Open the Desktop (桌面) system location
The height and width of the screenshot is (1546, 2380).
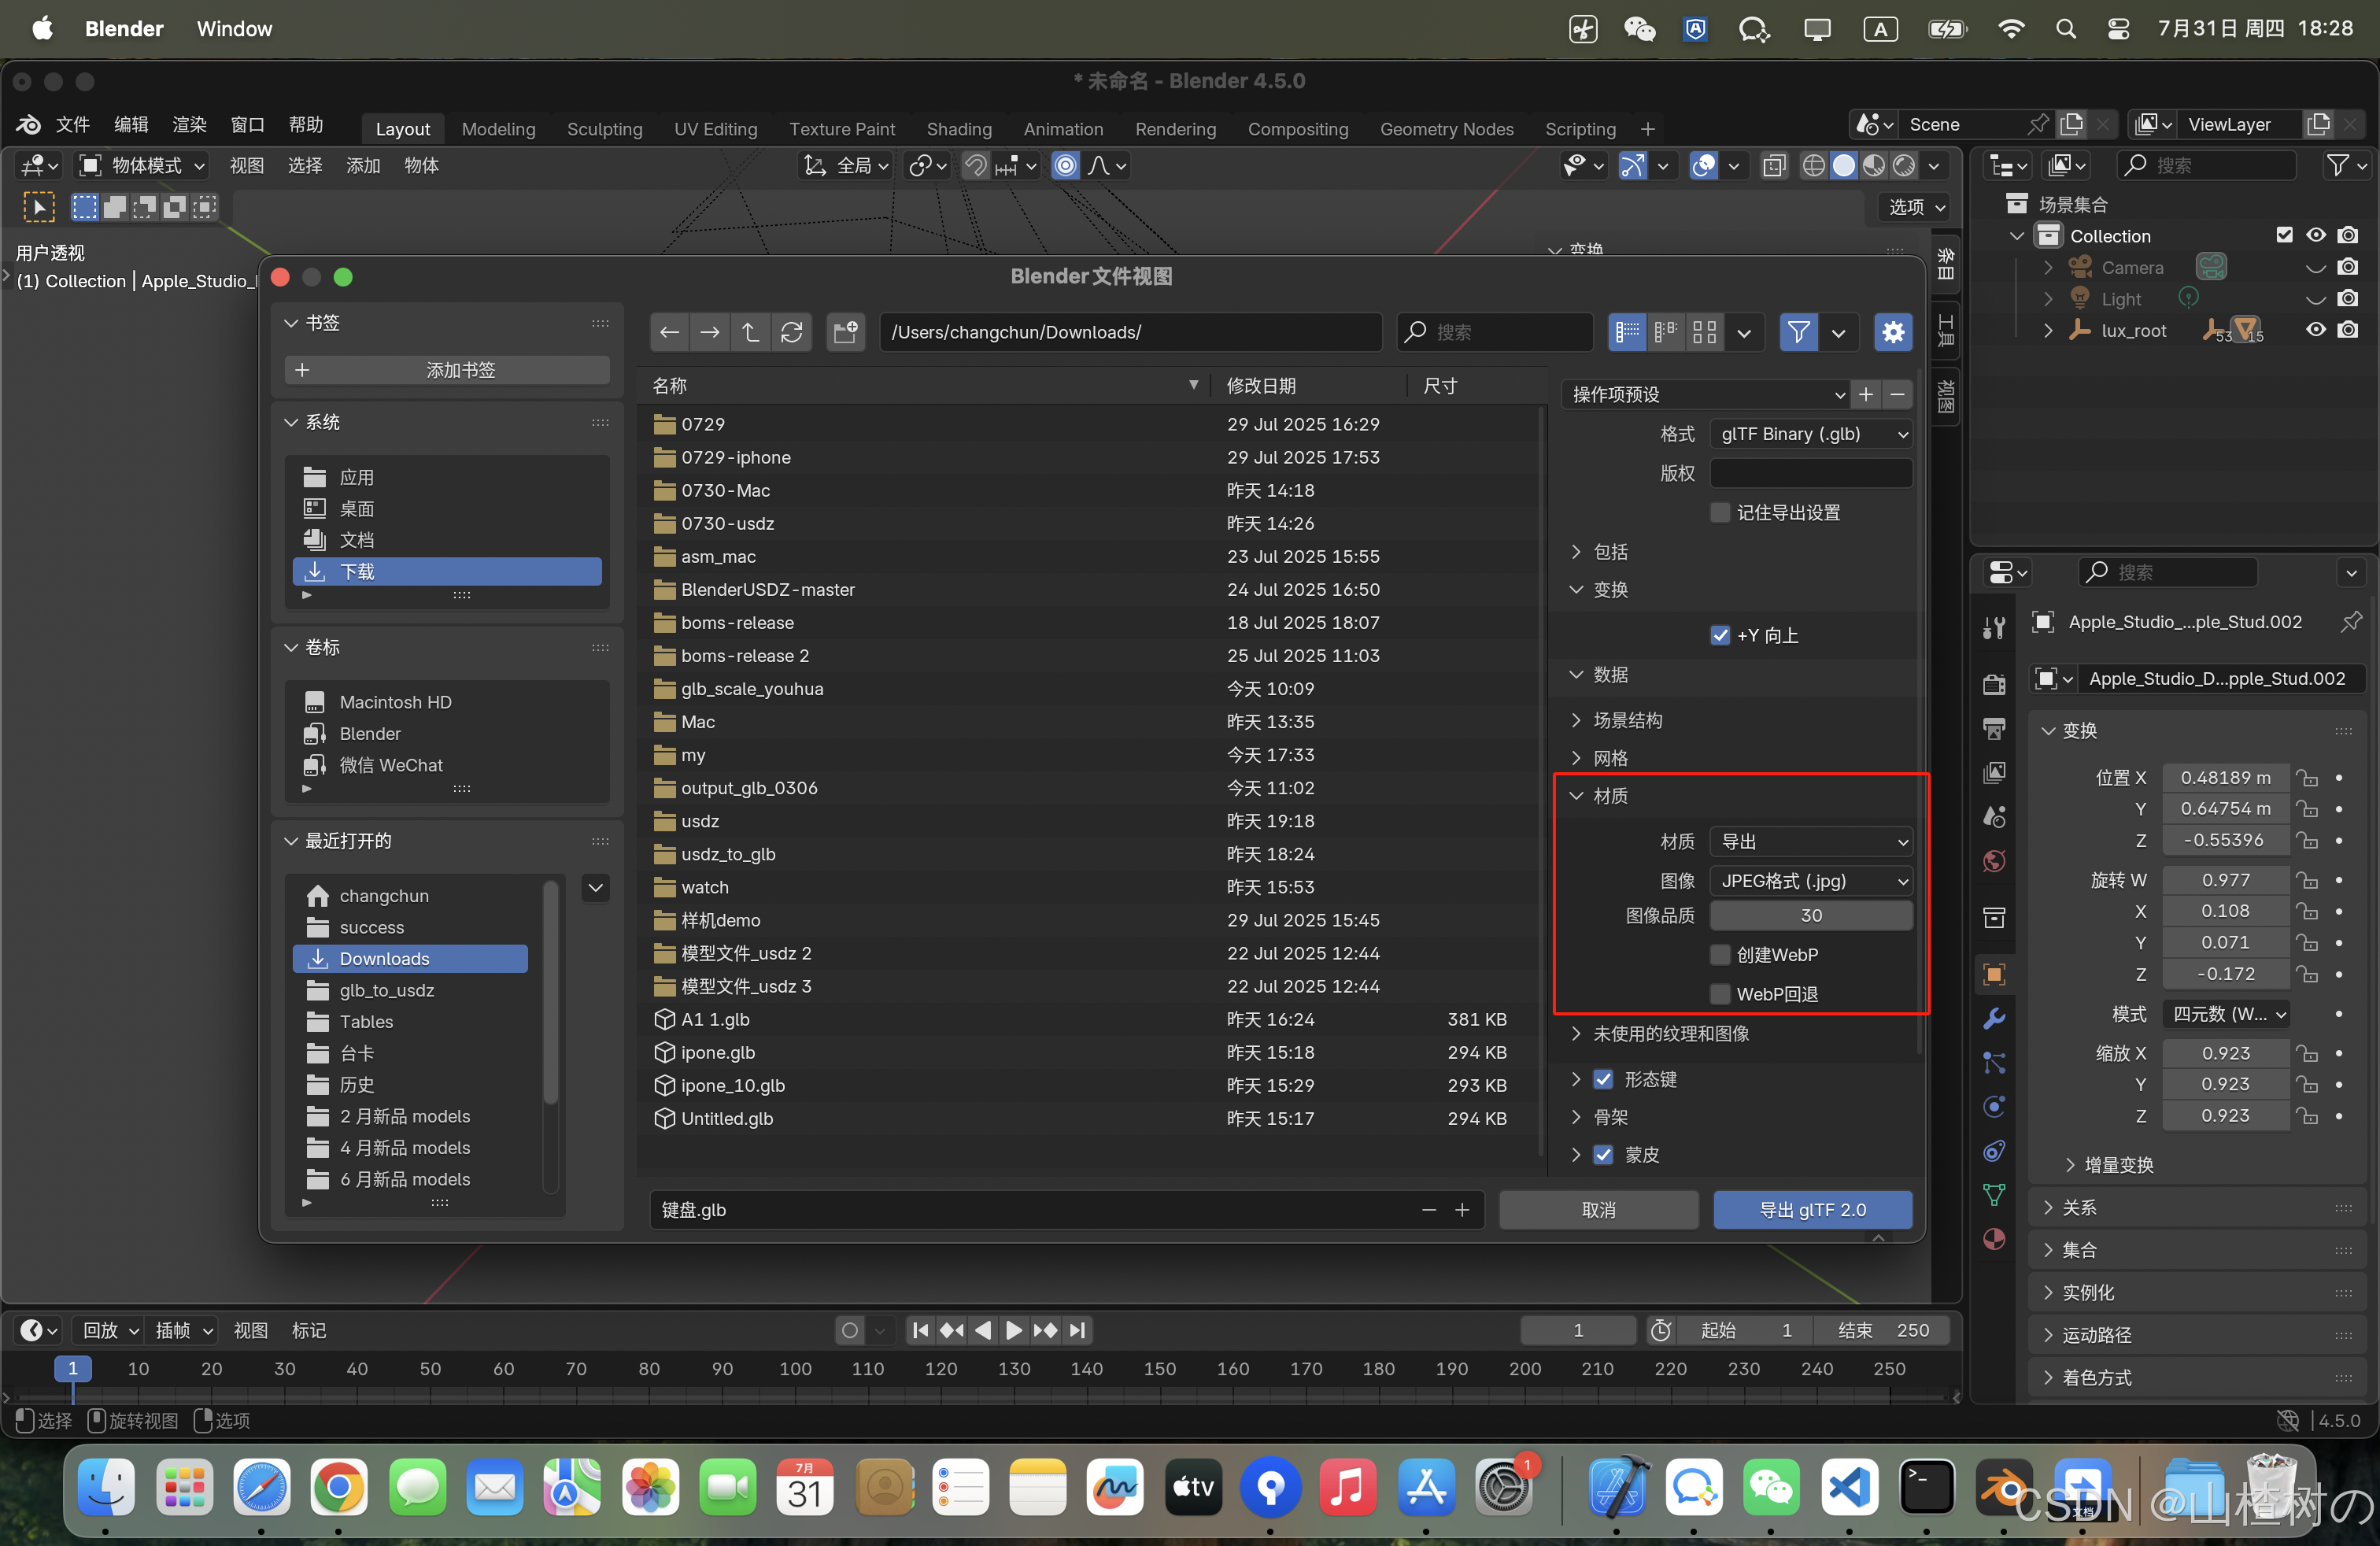click(446, 509)
